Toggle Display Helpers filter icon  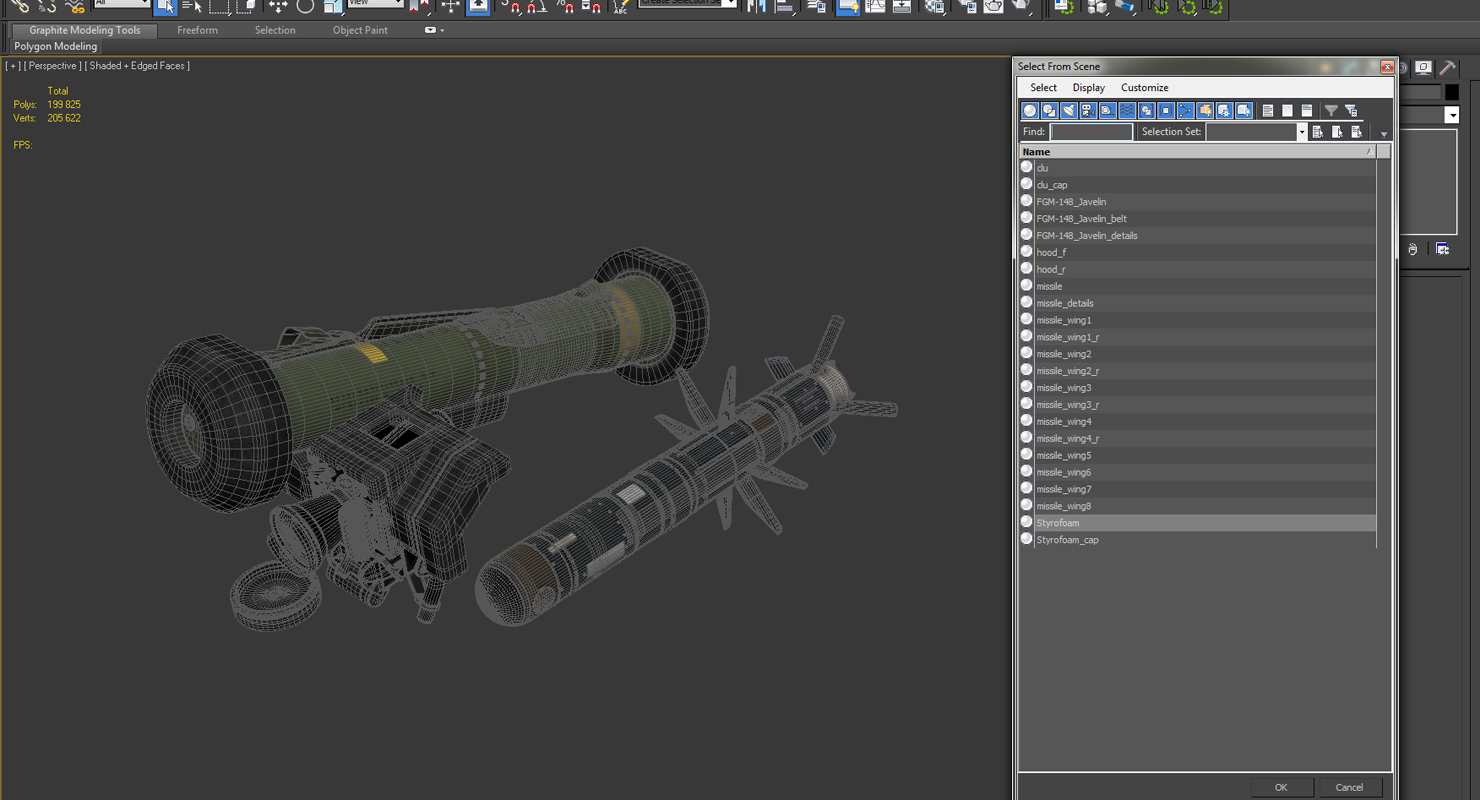click(x=1108, y=110)
